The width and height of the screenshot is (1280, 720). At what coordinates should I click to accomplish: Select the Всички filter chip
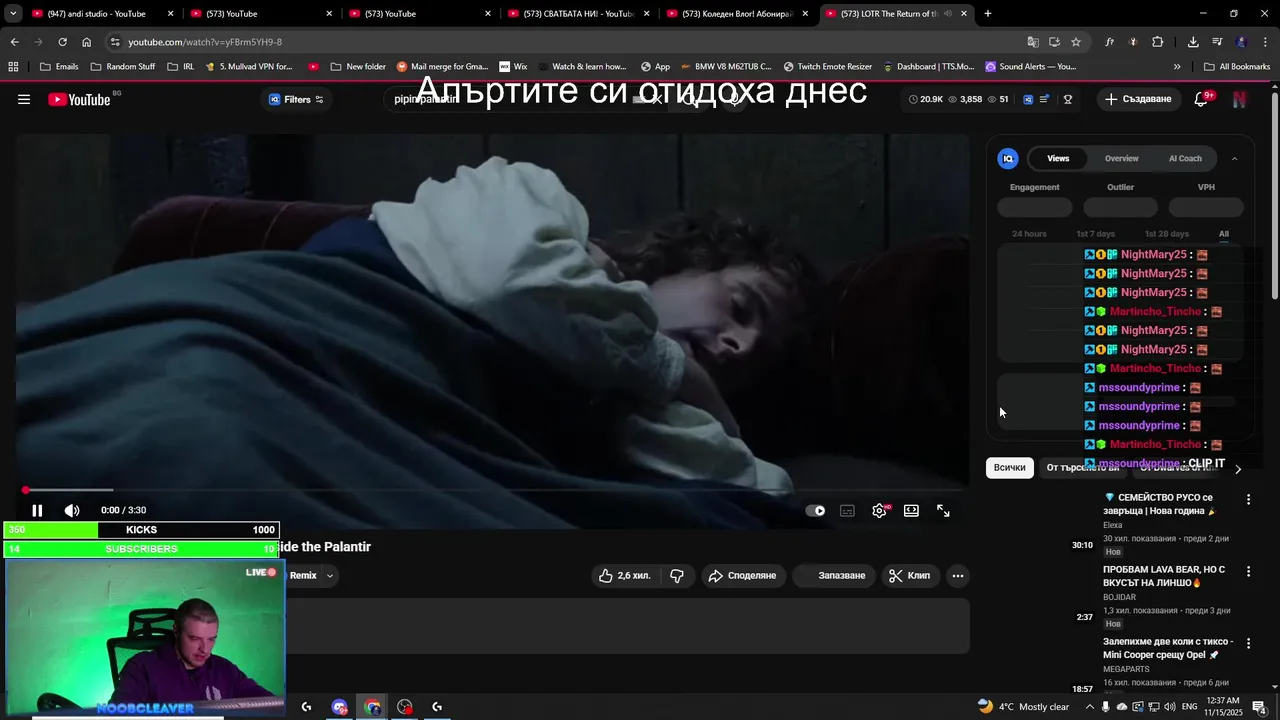1010,467
